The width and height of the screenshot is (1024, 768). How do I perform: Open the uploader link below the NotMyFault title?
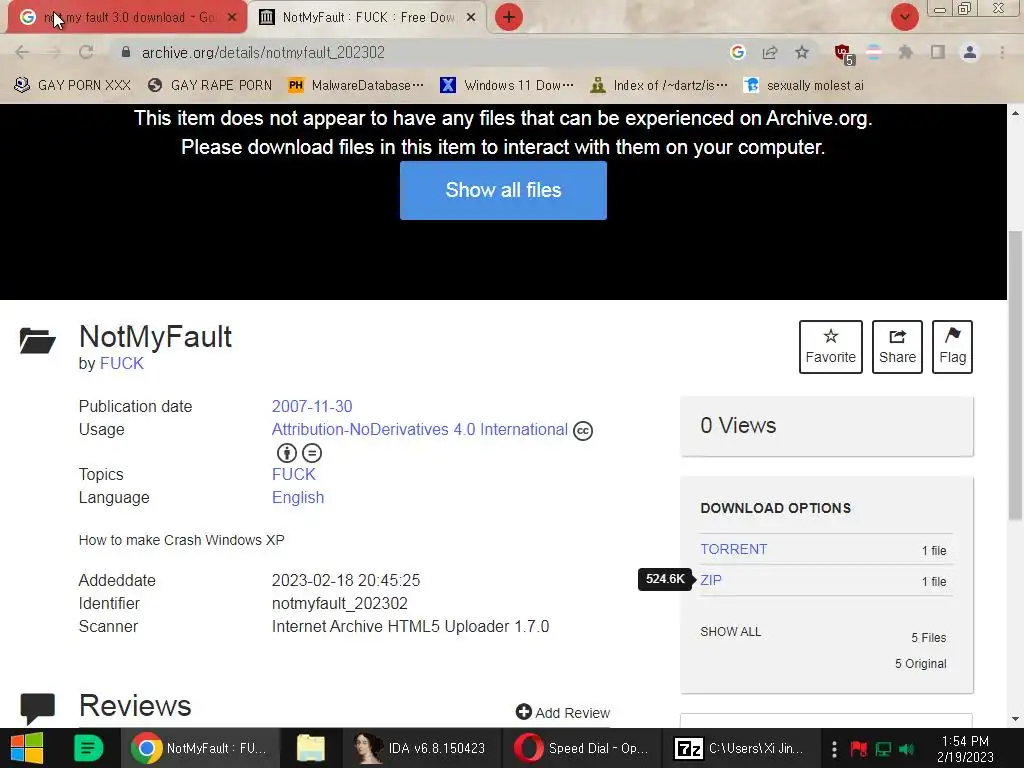click(x=121, y=364)
